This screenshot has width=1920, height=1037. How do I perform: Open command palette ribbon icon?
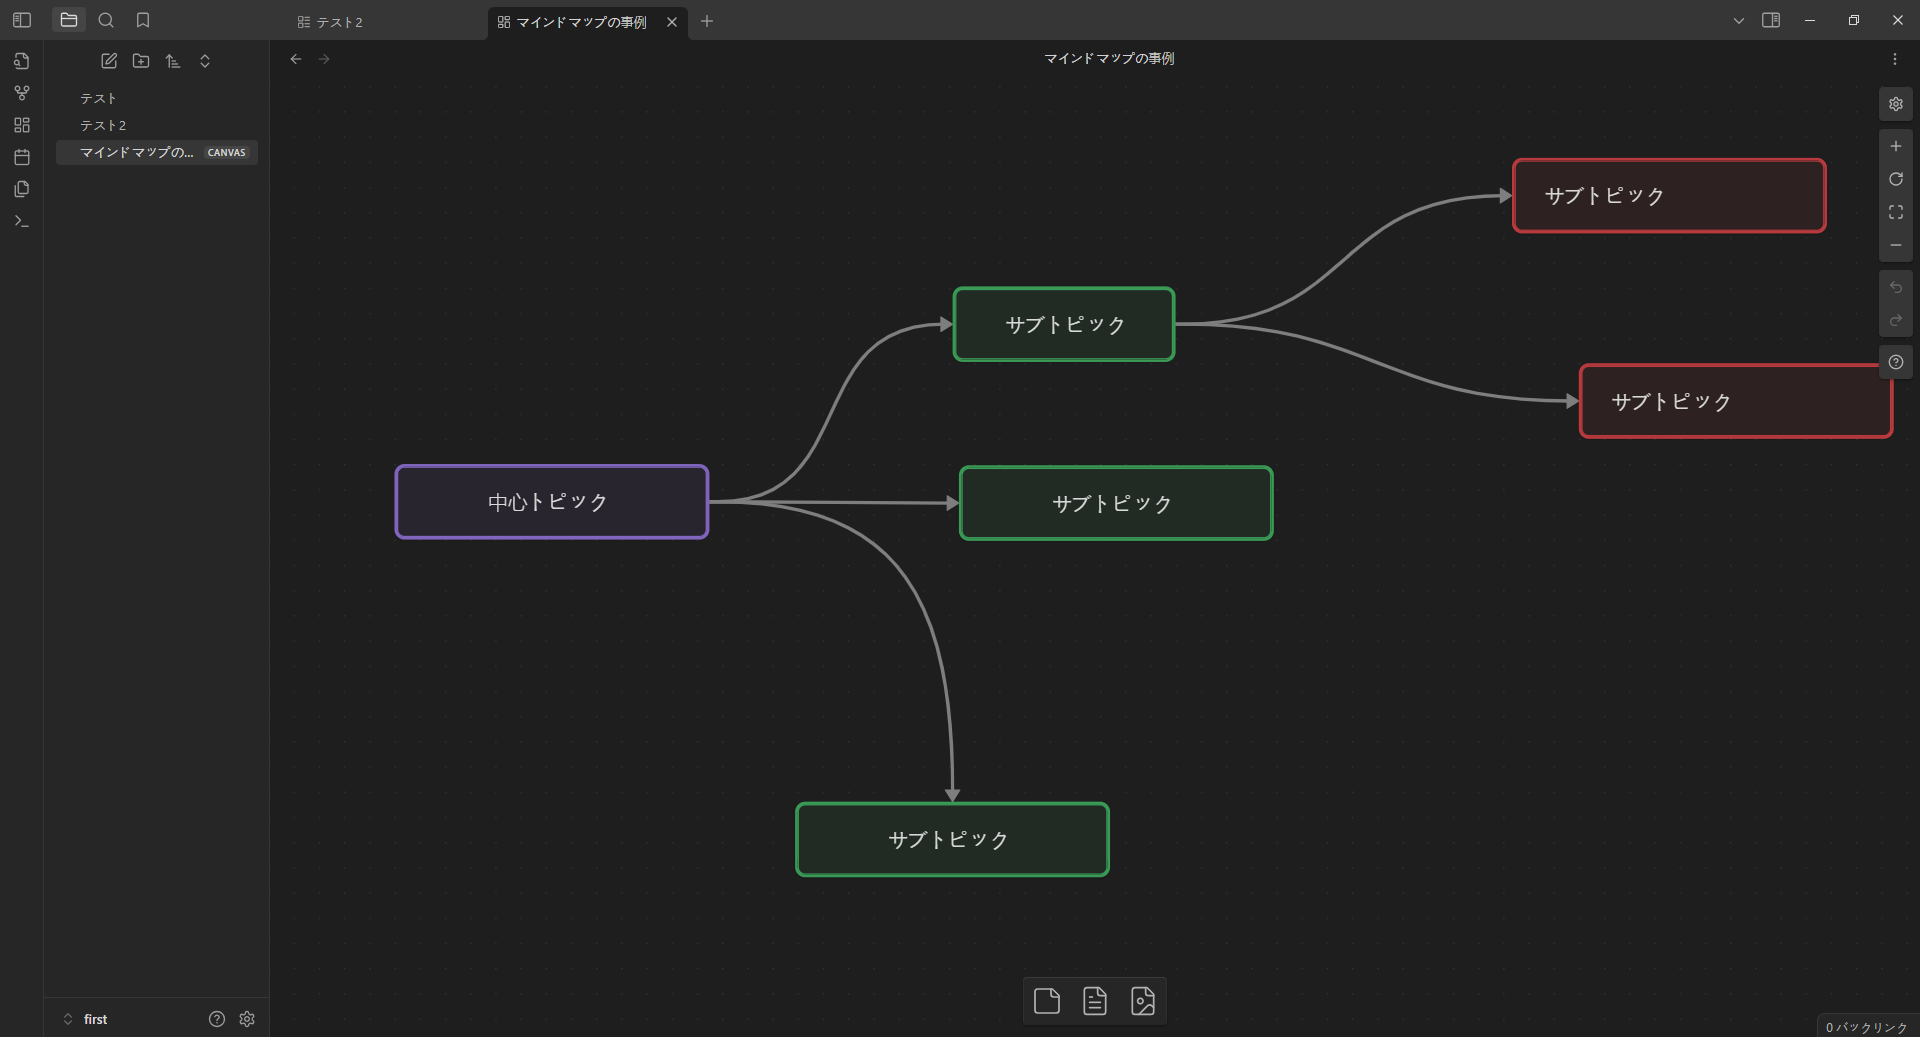click(x=22, y=221)
